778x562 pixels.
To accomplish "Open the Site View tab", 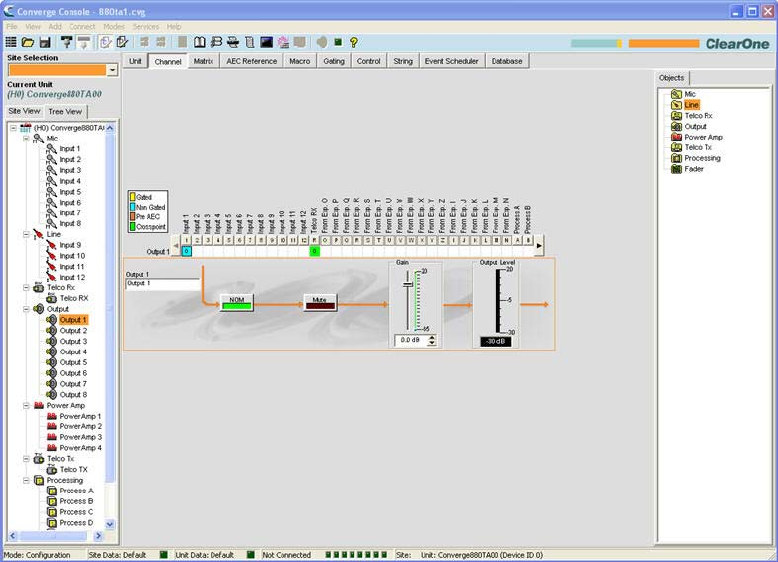I will pos(24,111).
